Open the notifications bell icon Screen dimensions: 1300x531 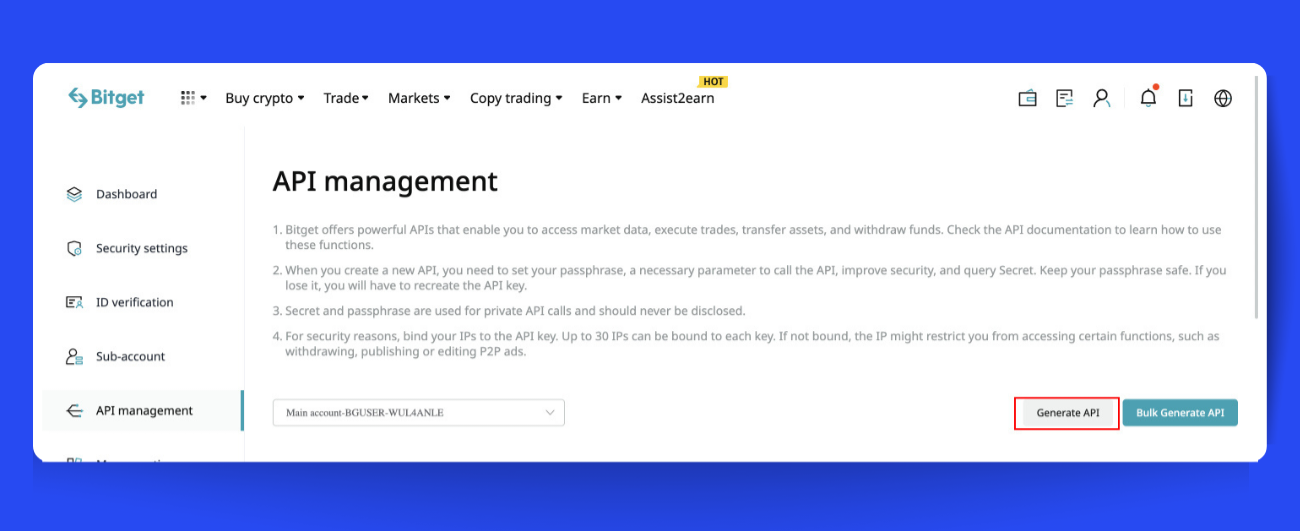[x=1148, y=97]
